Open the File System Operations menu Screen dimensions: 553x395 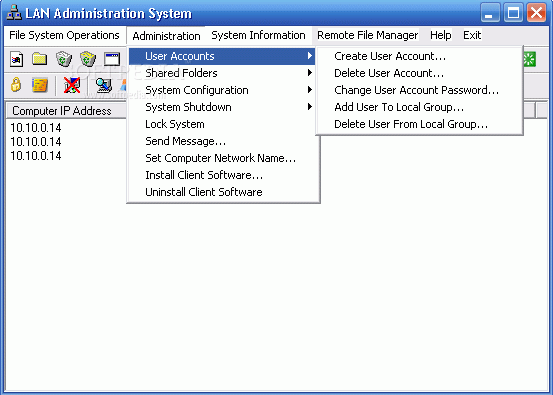pos(64,35)
